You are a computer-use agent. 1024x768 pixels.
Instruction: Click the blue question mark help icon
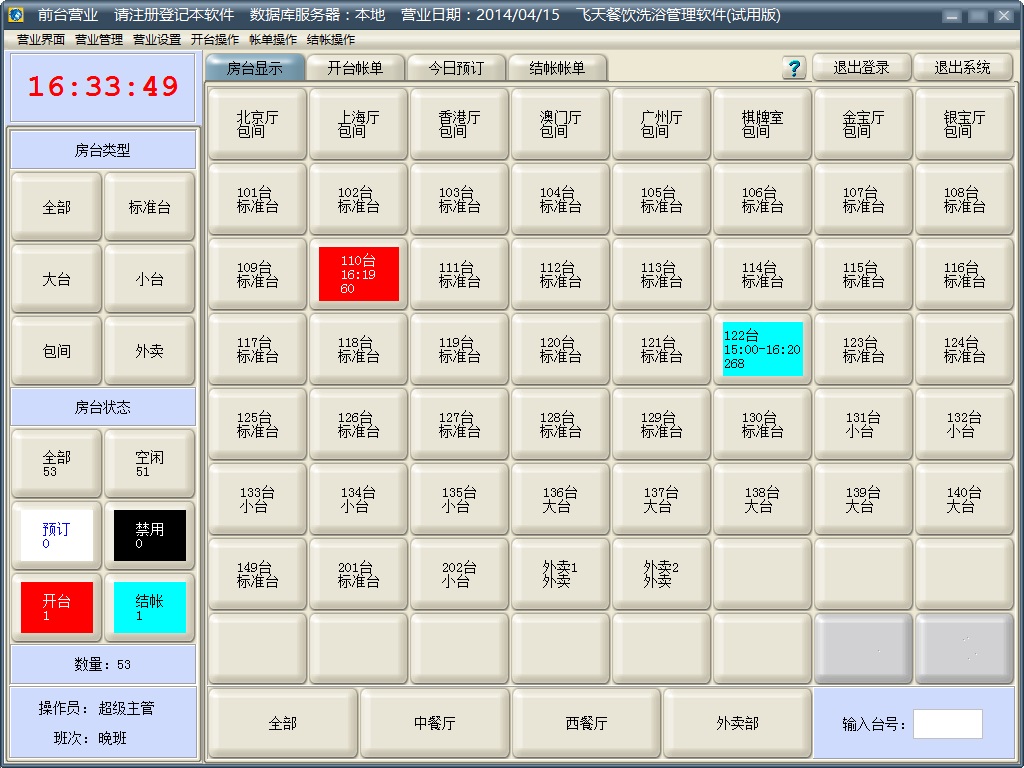pyautogui.click(x=795, y=68)
